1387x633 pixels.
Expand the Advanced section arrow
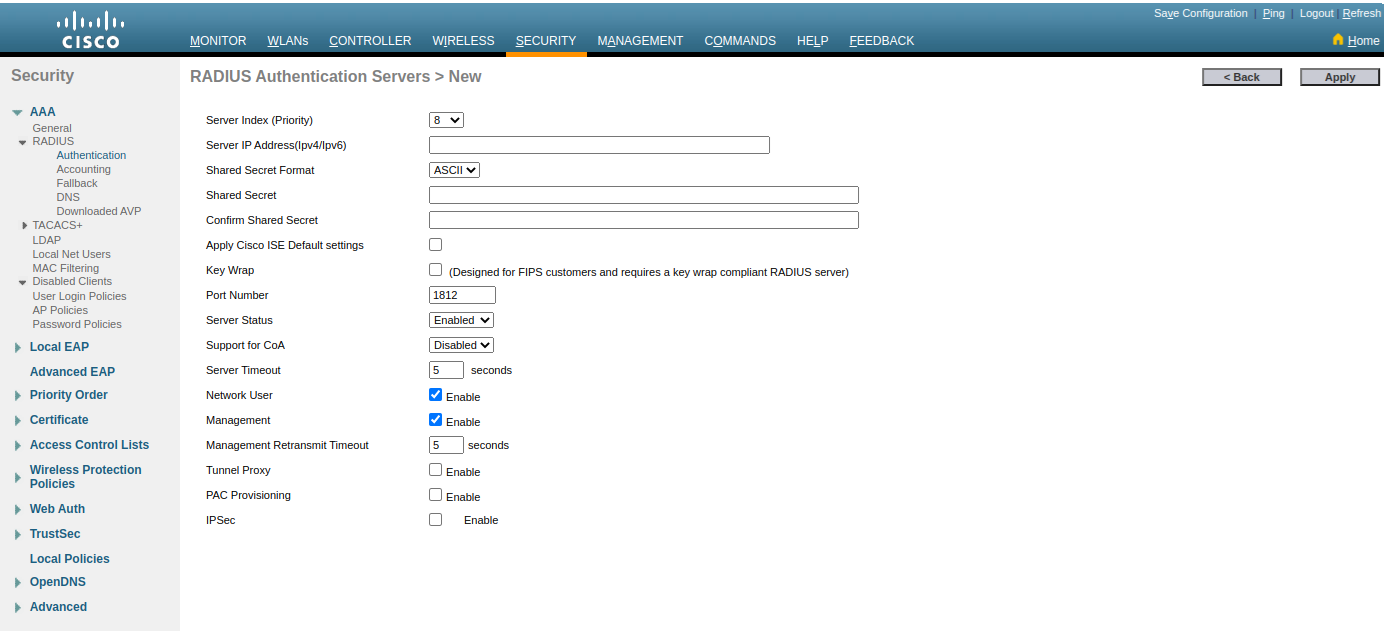(x=18, y=608)
